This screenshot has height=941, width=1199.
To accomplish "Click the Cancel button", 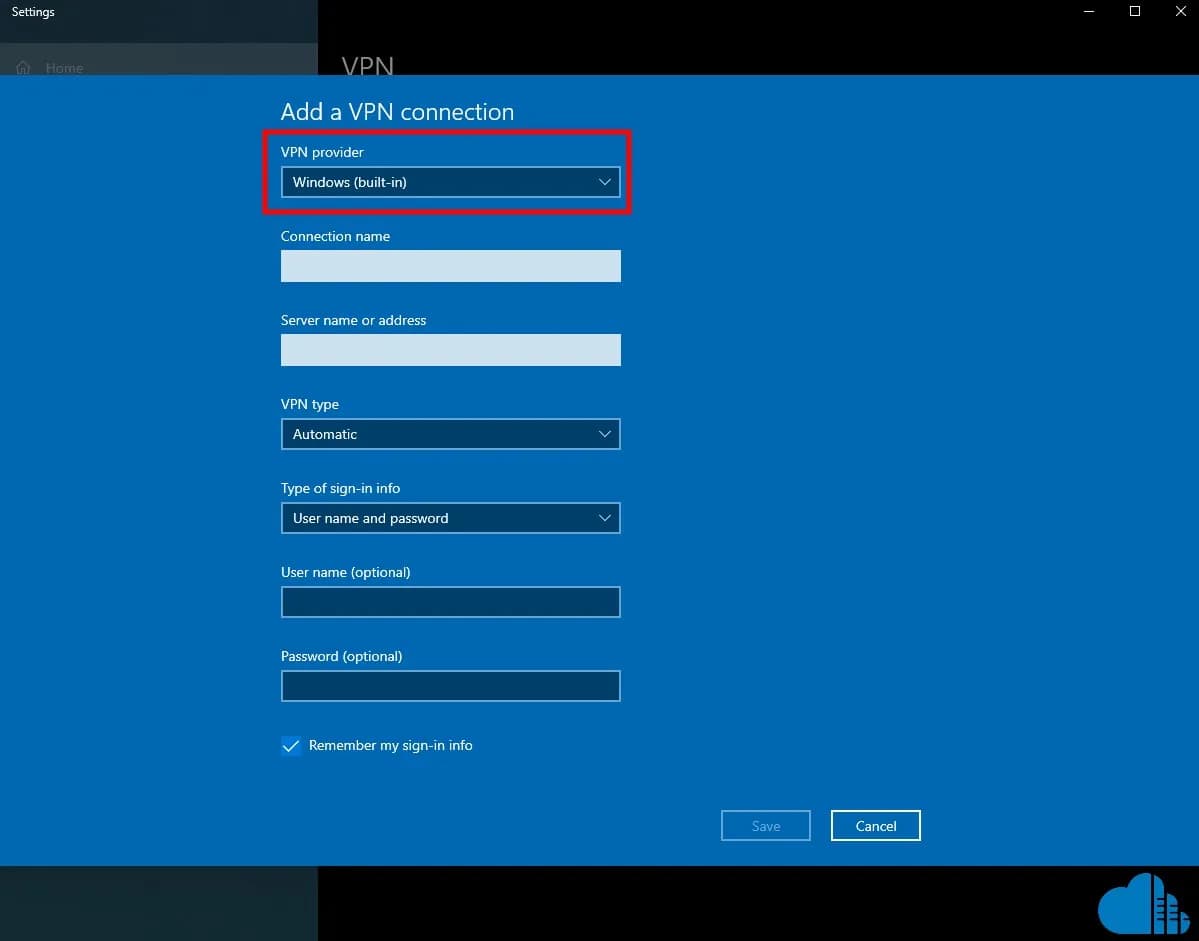I will [x=876, y=826].
